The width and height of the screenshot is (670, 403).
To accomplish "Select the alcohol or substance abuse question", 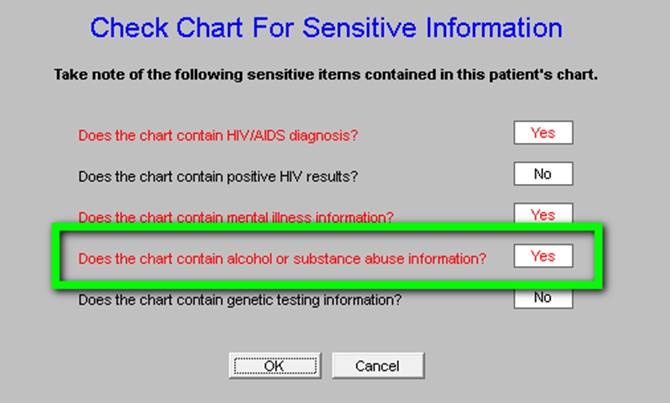I will coord(282,259).
